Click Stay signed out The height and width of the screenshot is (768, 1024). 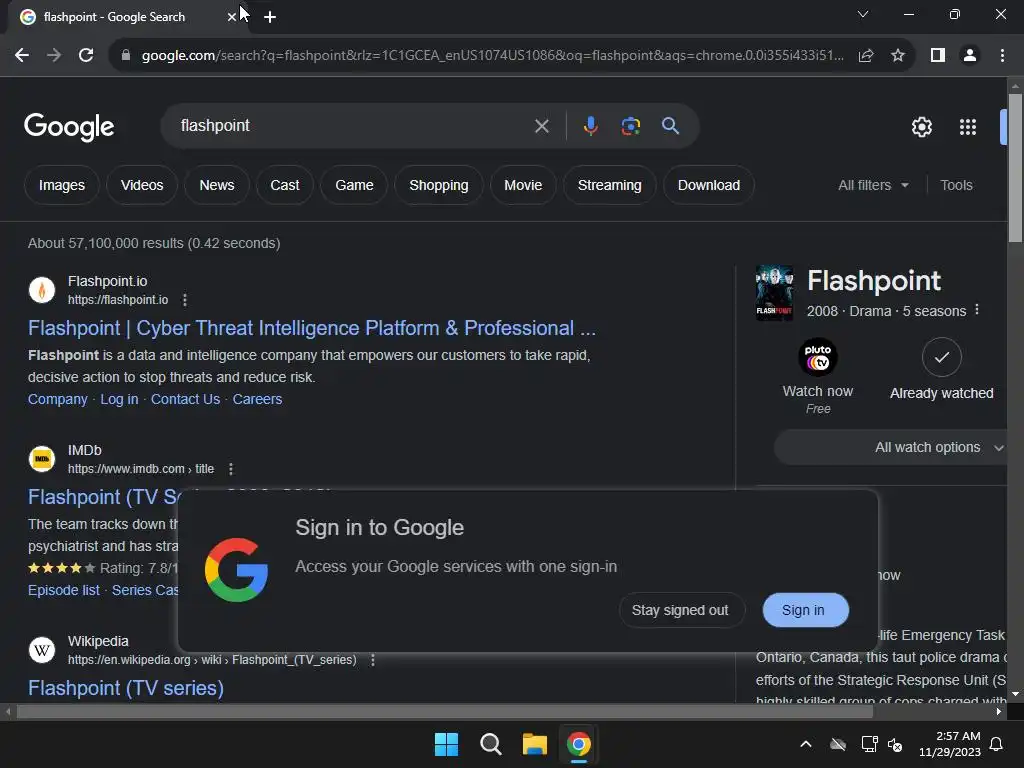click(680, 610)
